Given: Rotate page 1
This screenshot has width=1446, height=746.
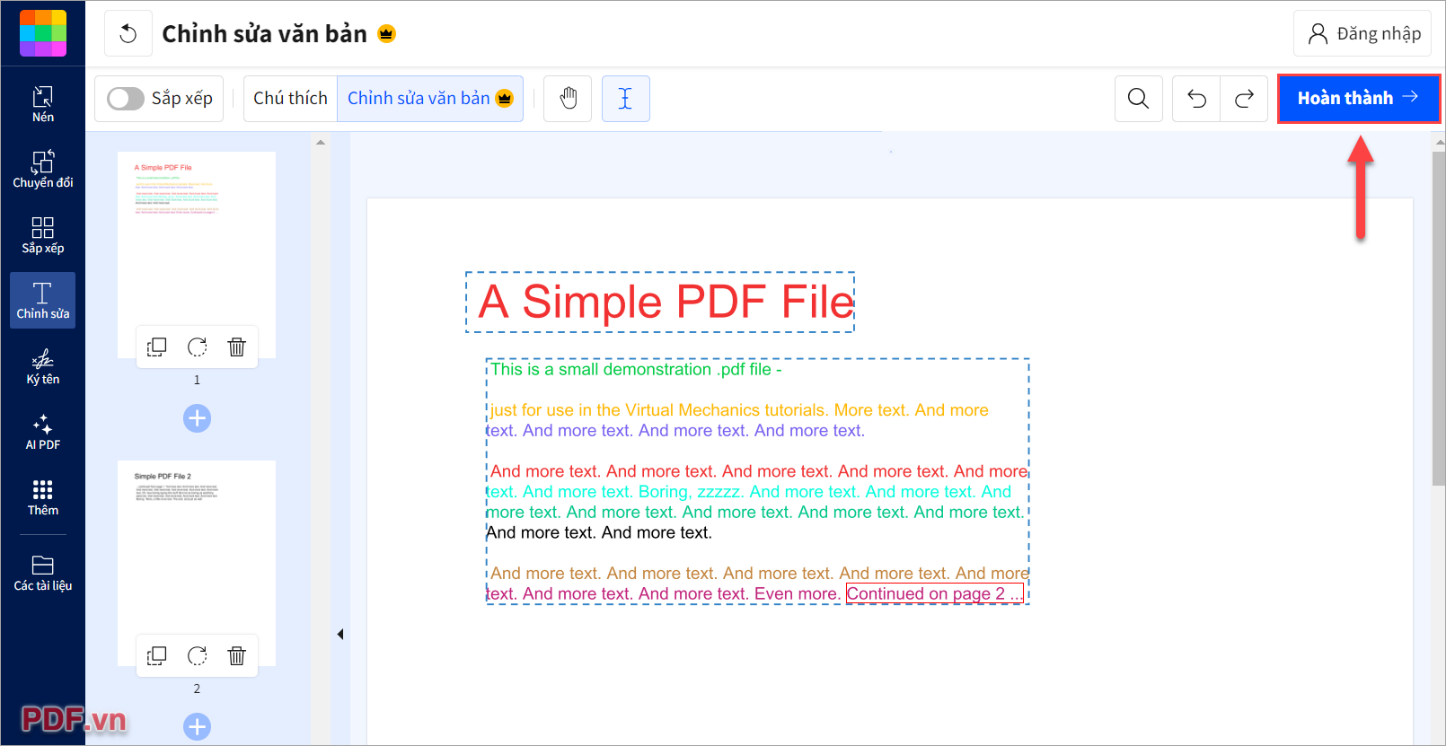Looking at the screenshot, I should 197,347.
